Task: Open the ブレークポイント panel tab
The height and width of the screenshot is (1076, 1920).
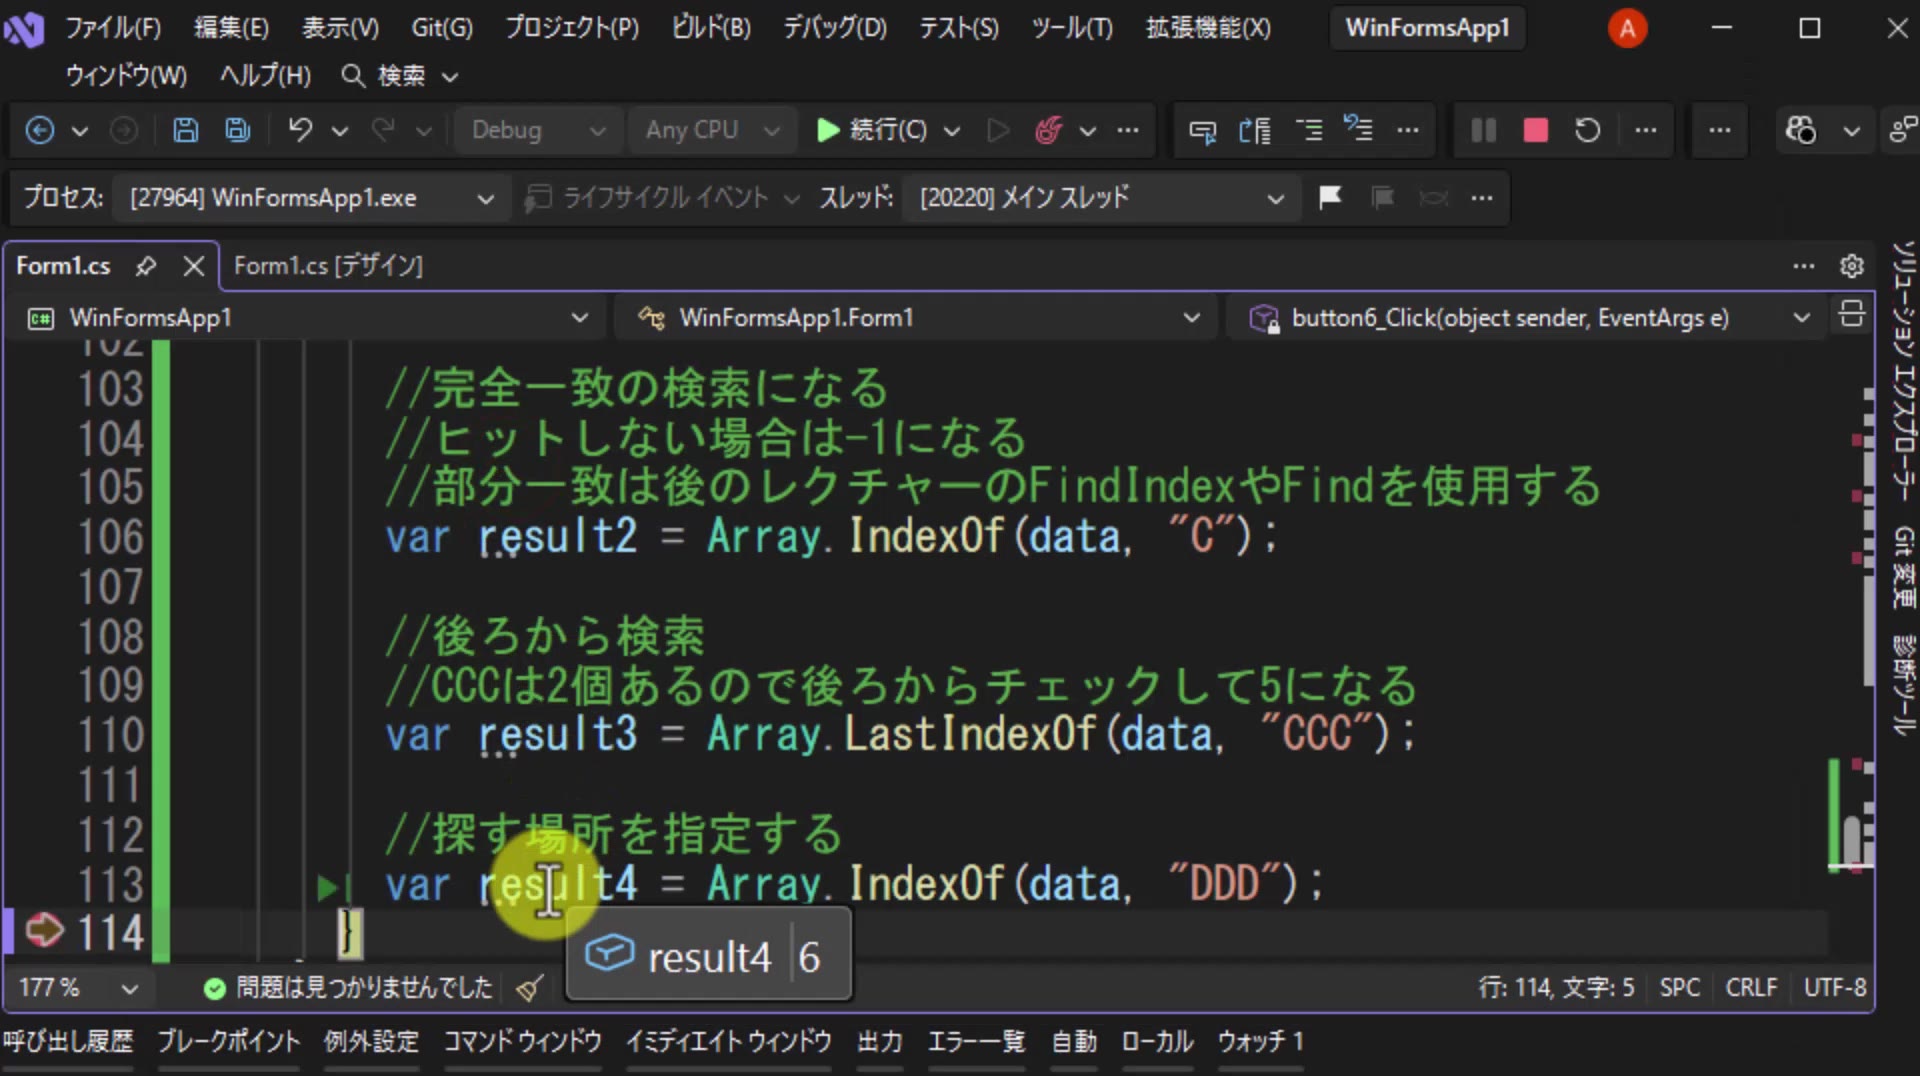Action: coord(229,1042)
